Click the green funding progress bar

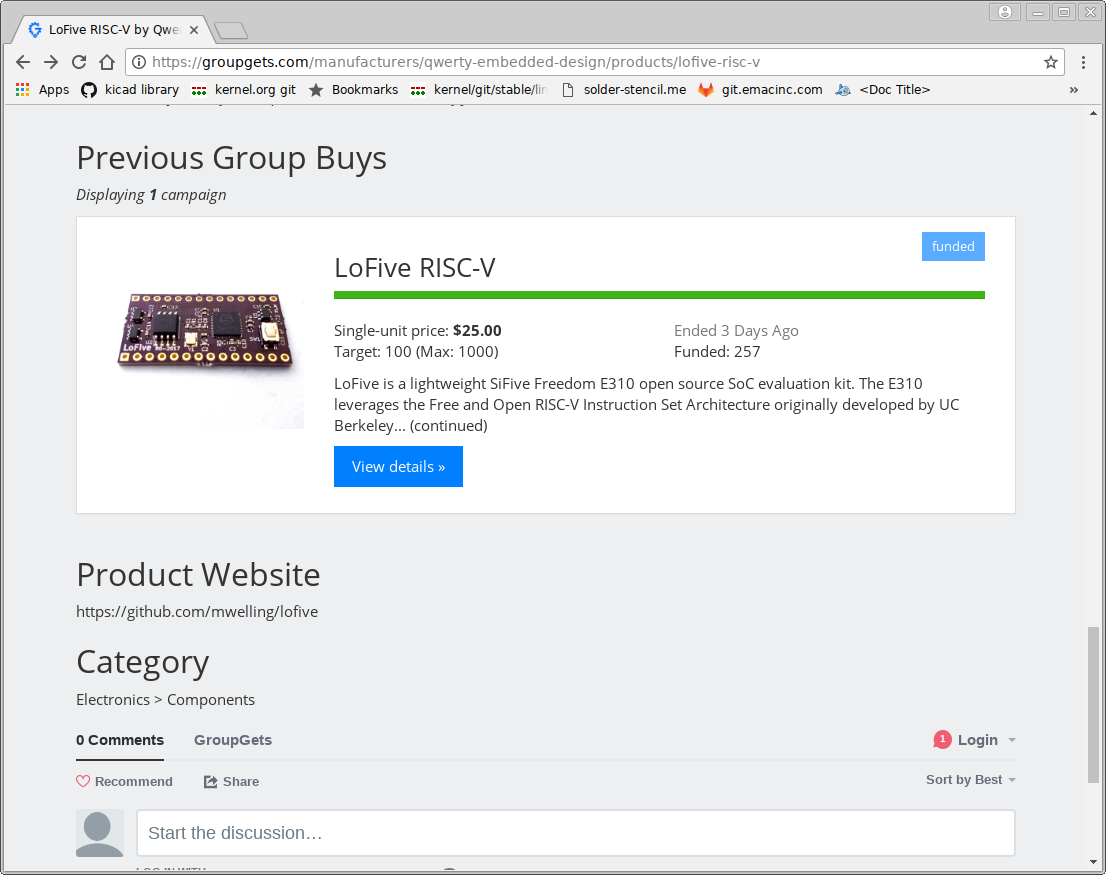click(x=659, y=295)
